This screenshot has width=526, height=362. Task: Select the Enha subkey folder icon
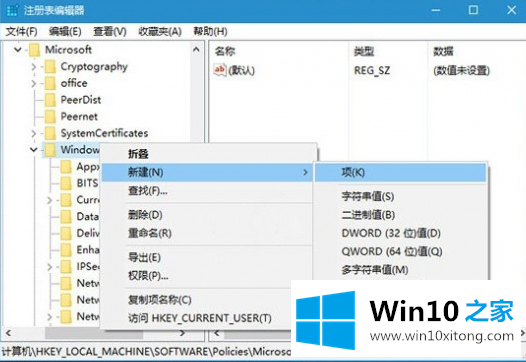coord(66,250)
